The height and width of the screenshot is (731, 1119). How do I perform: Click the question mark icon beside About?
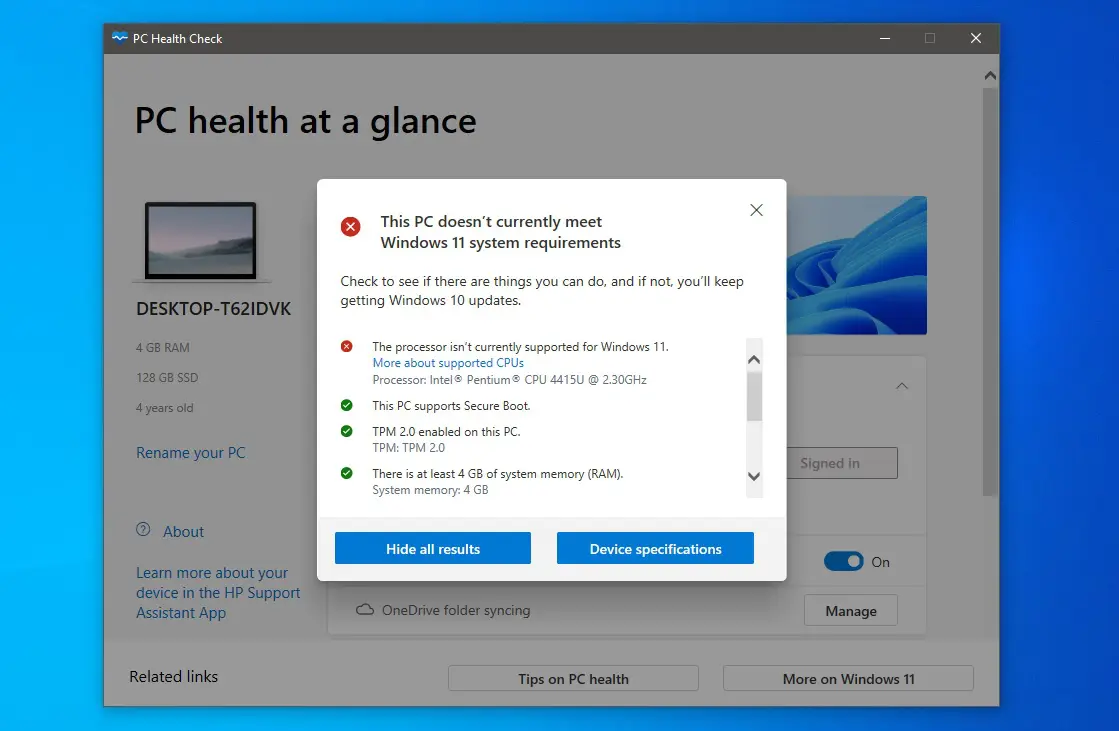pos(142,531)
